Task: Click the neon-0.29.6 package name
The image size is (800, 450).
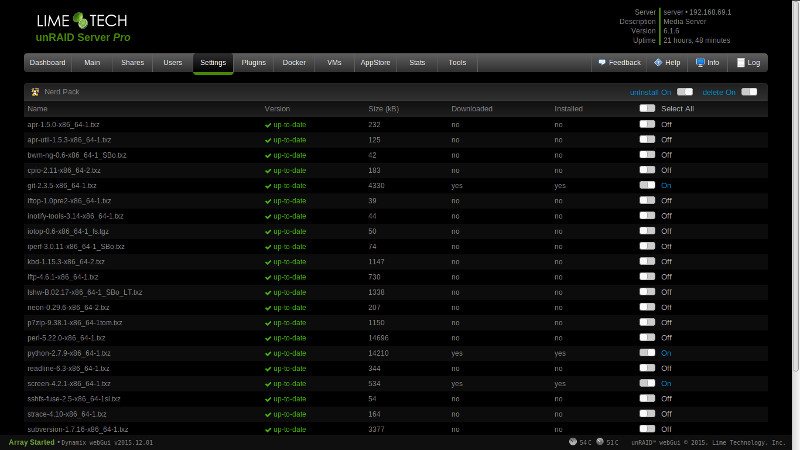Action: point(68,308)
